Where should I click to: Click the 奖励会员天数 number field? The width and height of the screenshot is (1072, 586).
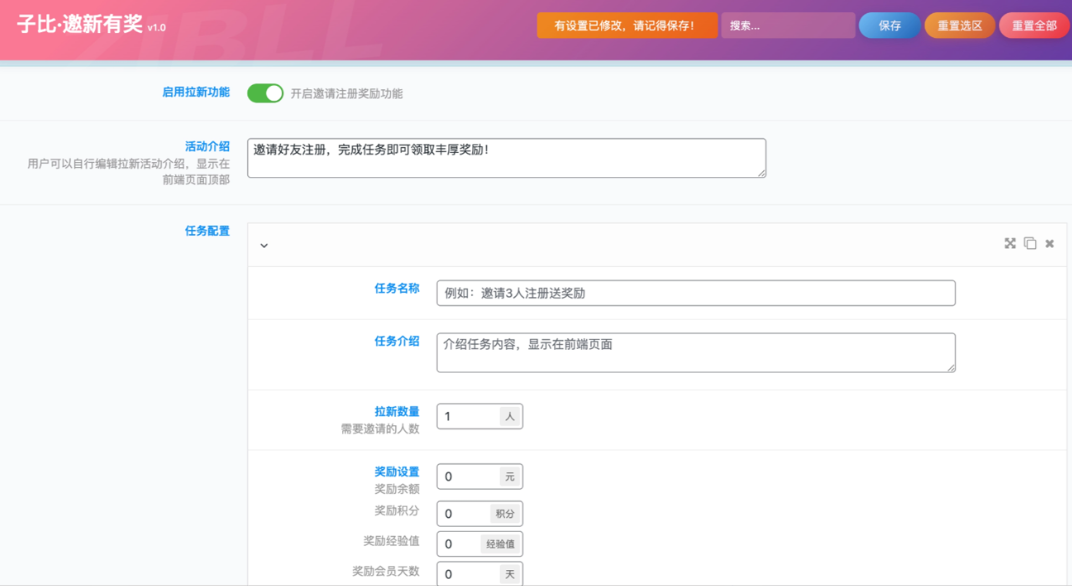pyautogui.click(x=468, y=574)
